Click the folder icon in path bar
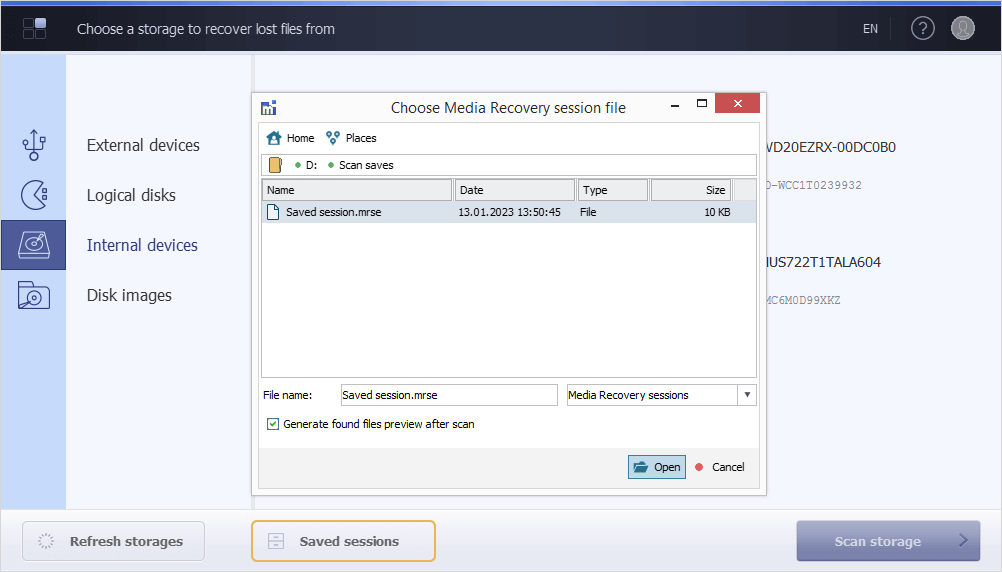The image size is (1002, 572). coord(275,165)
